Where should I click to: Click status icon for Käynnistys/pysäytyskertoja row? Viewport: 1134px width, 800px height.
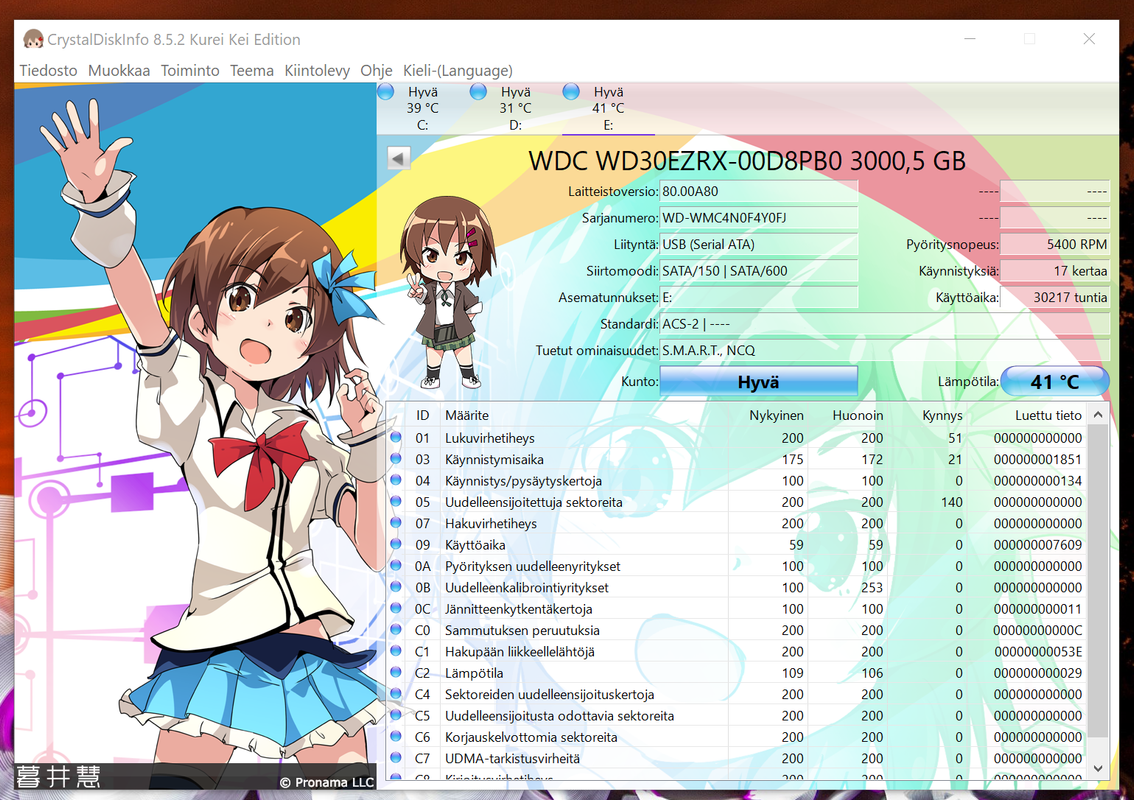(x=396, y=480)
